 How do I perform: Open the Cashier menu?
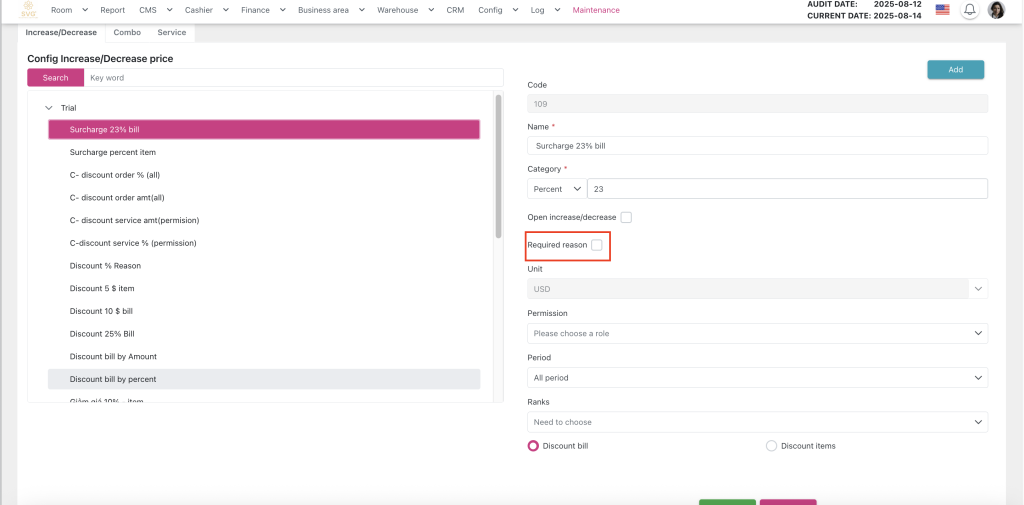207,10
